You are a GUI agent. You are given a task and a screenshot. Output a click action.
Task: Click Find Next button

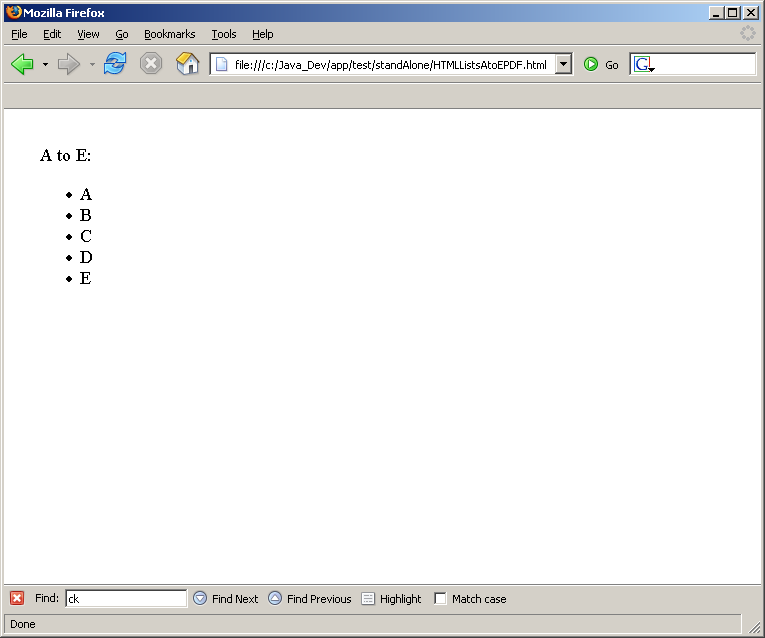point(225,598)
